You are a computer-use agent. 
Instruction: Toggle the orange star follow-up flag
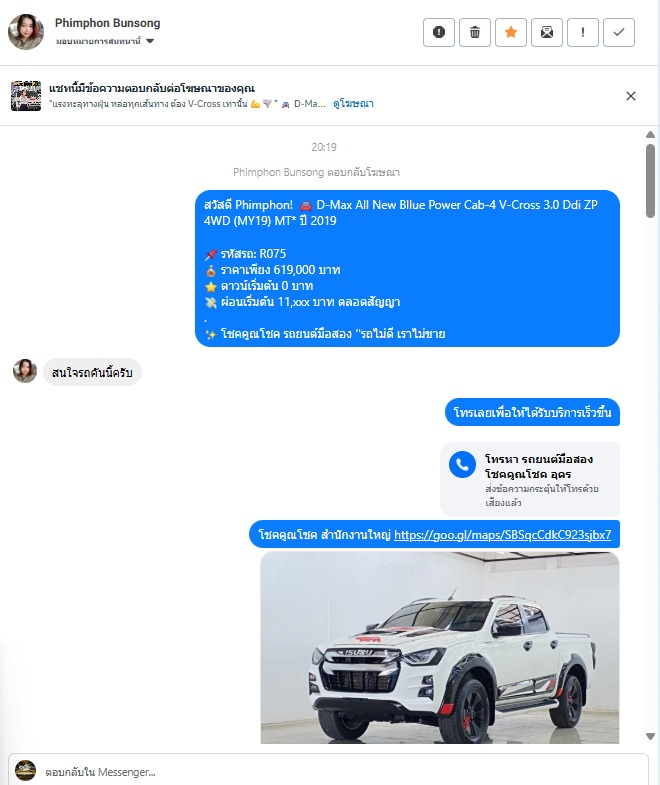tap(511, 33)
